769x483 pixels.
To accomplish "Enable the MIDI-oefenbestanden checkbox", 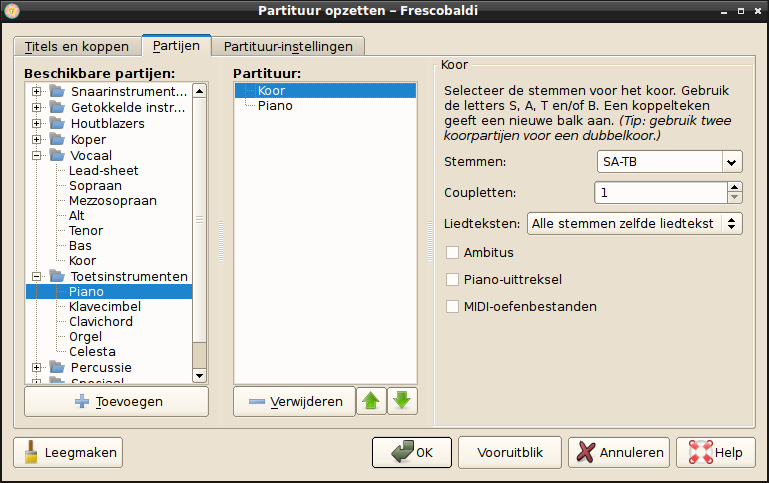I will [x=453, y=306].
